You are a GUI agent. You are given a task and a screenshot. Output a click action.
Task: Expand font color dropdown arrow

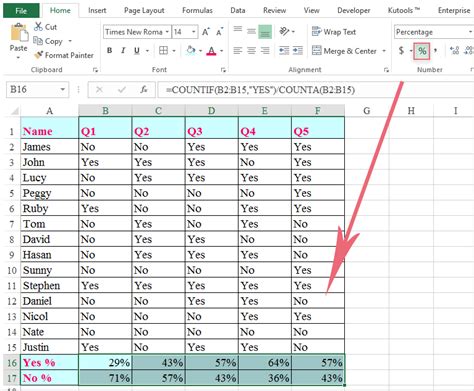tap(221, 51)
